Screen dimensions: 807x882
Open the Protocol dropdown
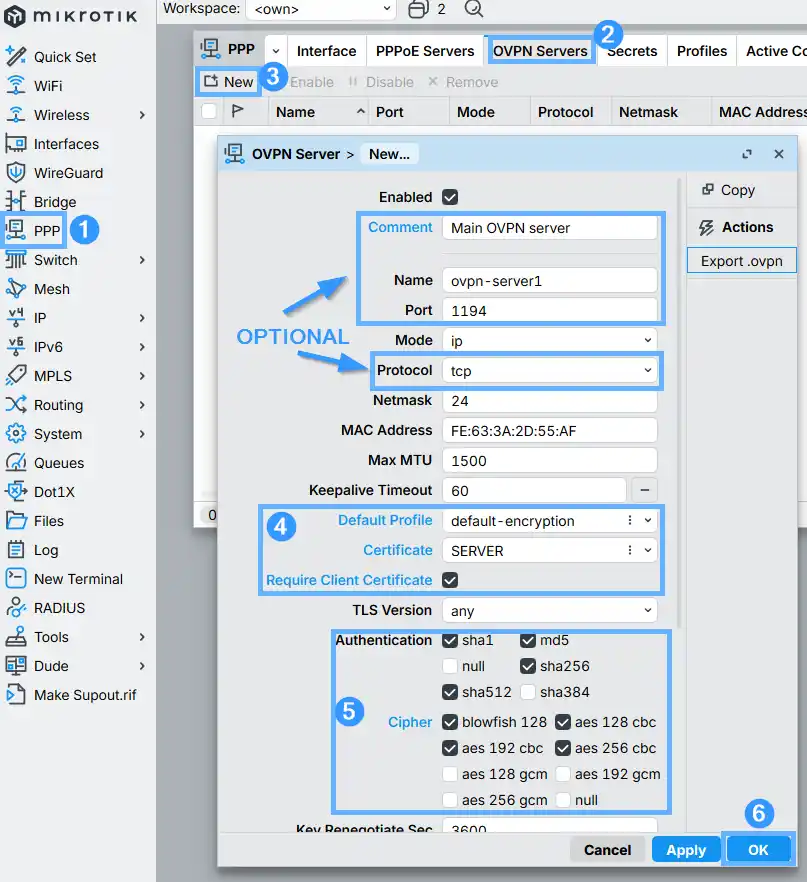[x=549, y=370]
